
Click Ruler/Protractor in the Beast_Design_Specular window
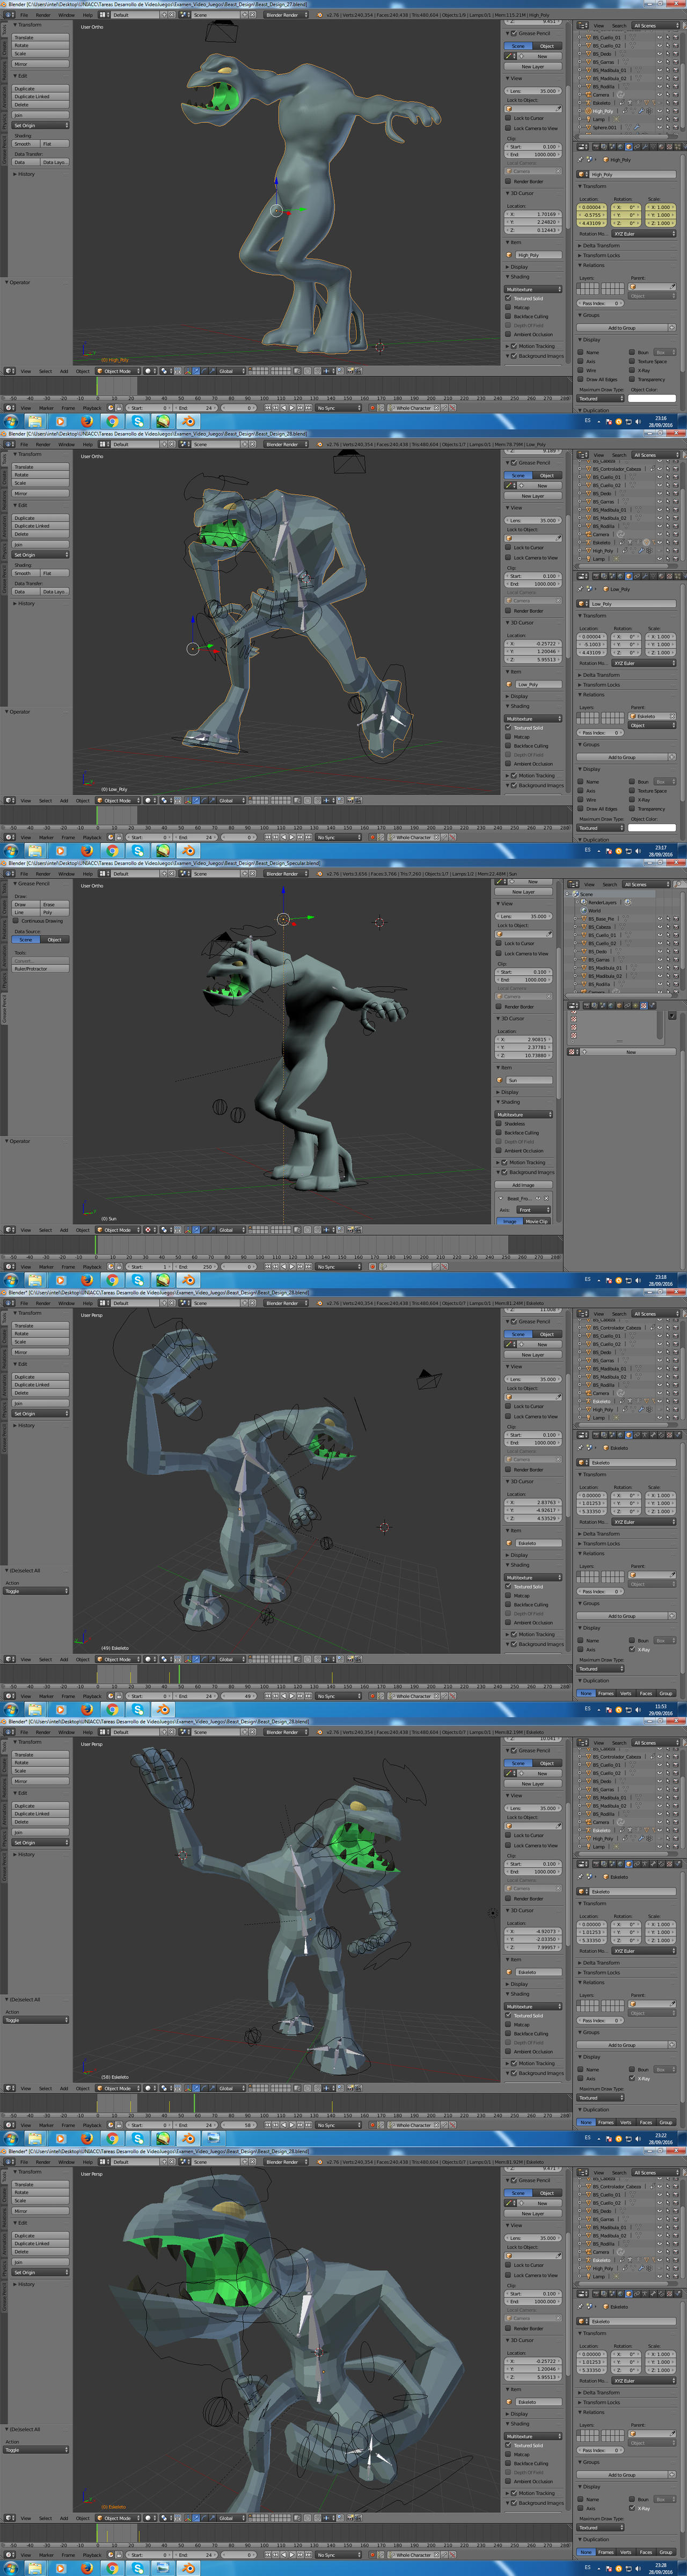tap(40, 969)
